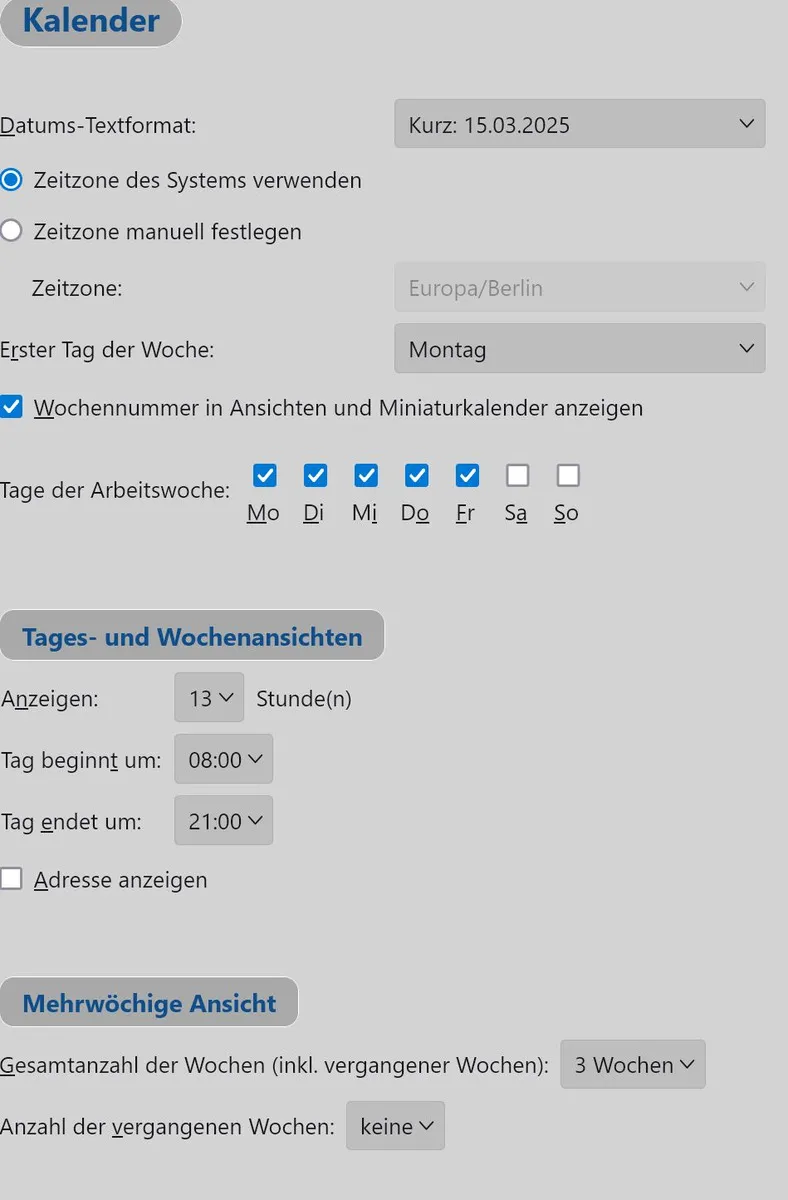Screen dimensions: 788x1200
Task: Click the 'Zeitzone:' label
Action: [77, 289]
